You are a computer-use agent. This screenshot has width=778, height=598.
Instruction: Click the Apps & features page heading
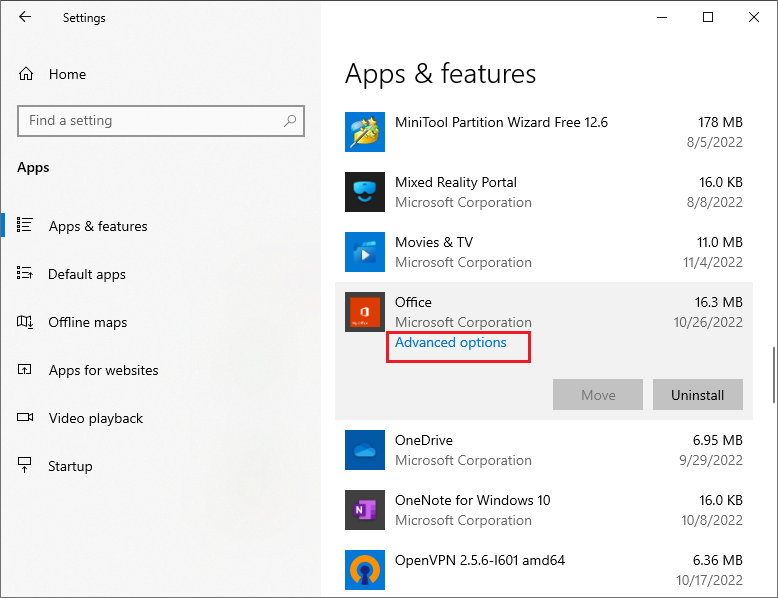click(x=440, y=74)
